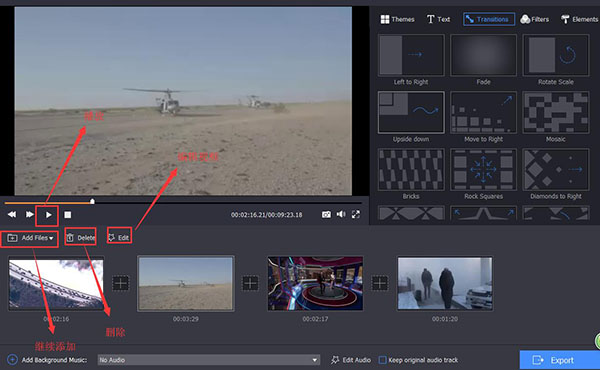Open the Elements tab
This screenshot has height=370, width=600.
pos(579,19)
